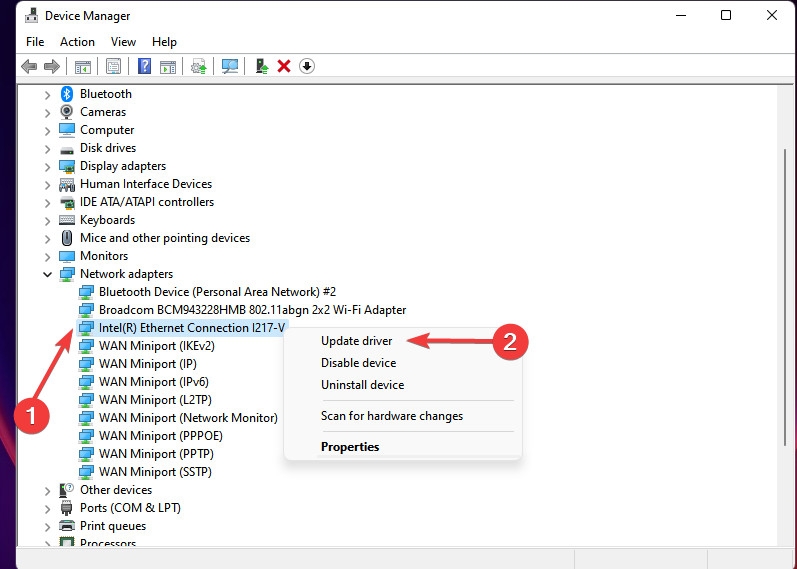Image resolution: width=797 pixels, height=569 pixels.
Task: Select WAN Miniport (Network Monitor)
Action: [x=189, y=418]
